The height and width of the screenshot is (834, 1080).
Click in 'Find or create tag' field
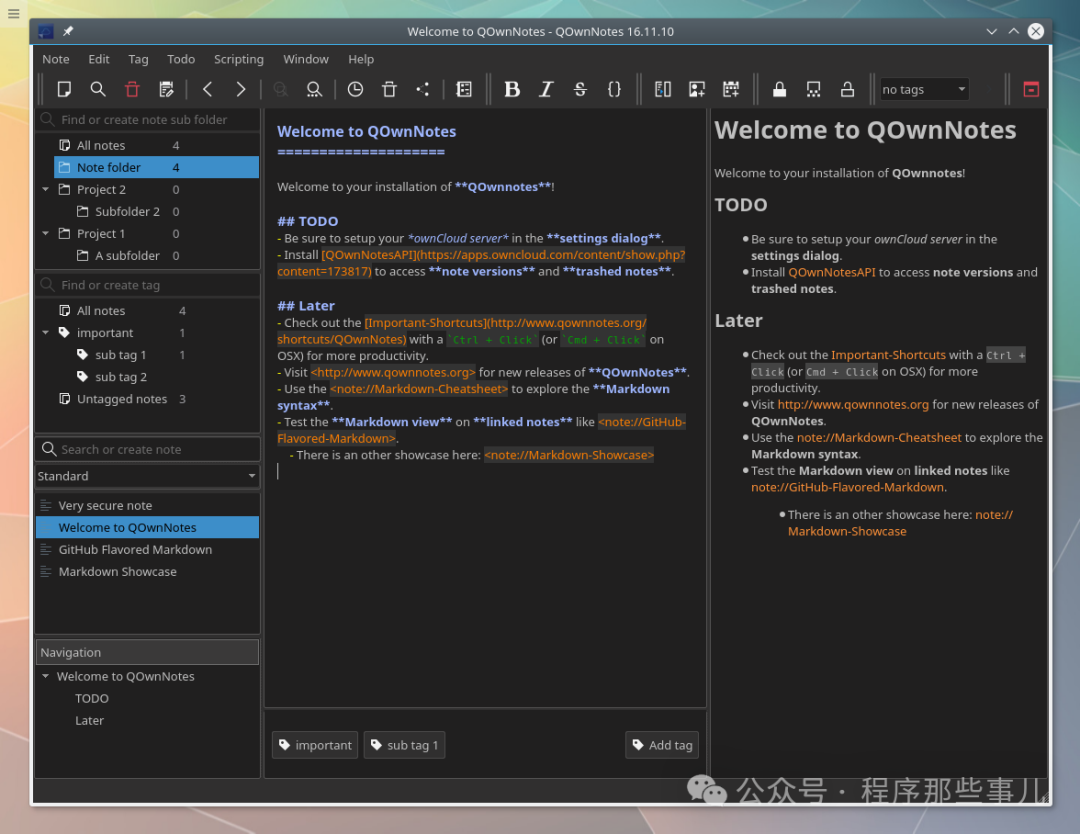point(147,284)
